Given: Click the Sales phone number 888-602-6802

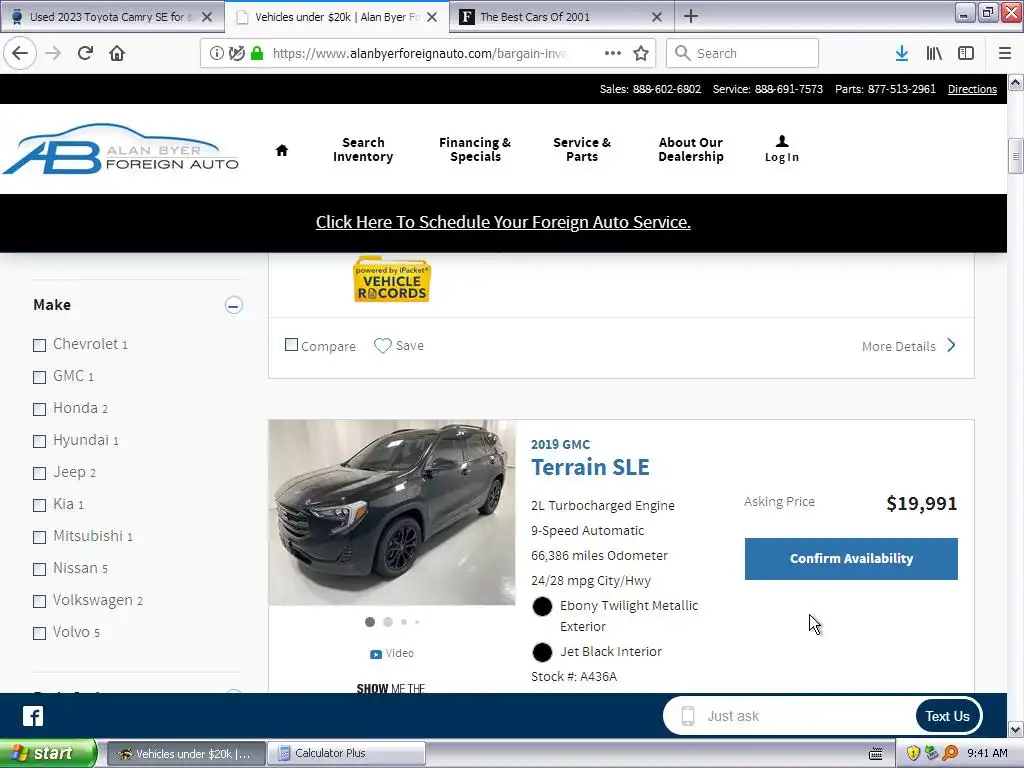Looking at the screenshot, I should (x=667, y=89).
